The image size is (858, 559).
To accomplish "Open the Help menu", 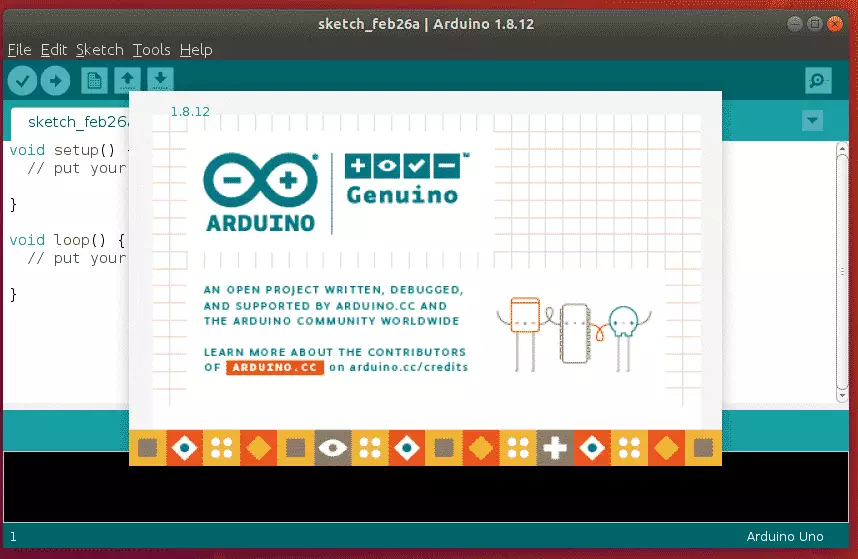I will [196, 50].
